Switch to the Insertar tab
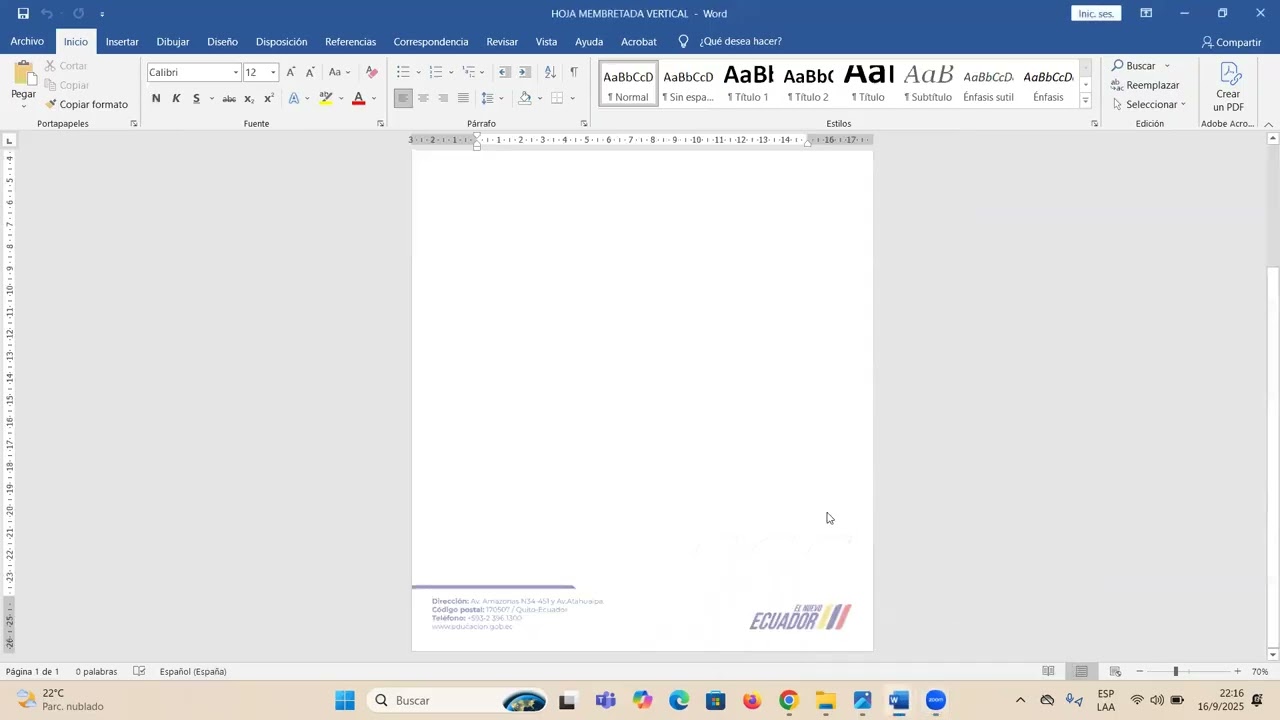This screenshot has height=720, width=1280. pos(122,42)
